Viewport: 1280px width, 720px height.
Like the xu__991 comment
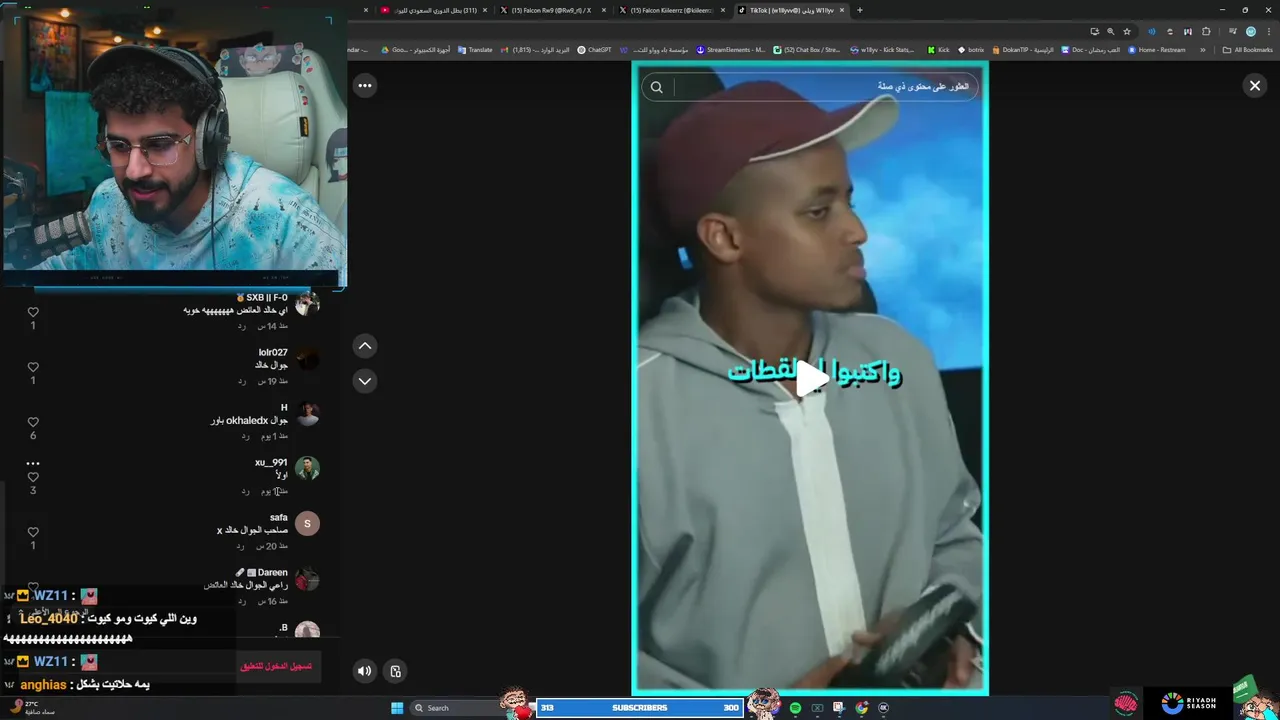click(33, 477)
